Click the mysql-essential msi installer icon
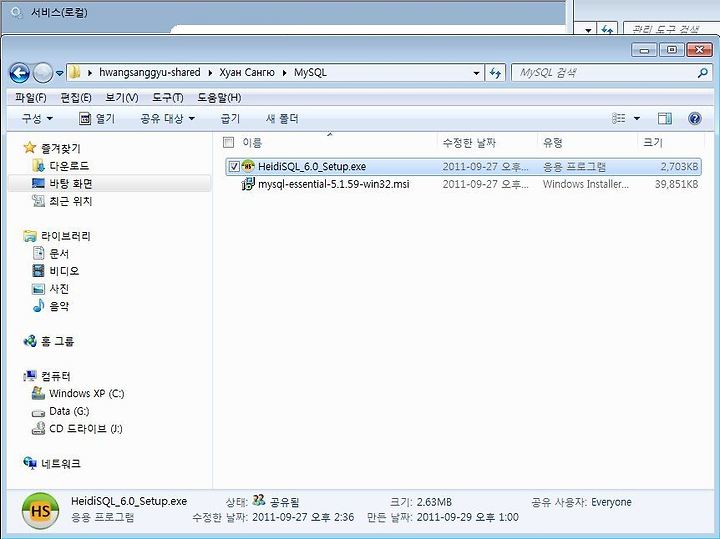 248,184
